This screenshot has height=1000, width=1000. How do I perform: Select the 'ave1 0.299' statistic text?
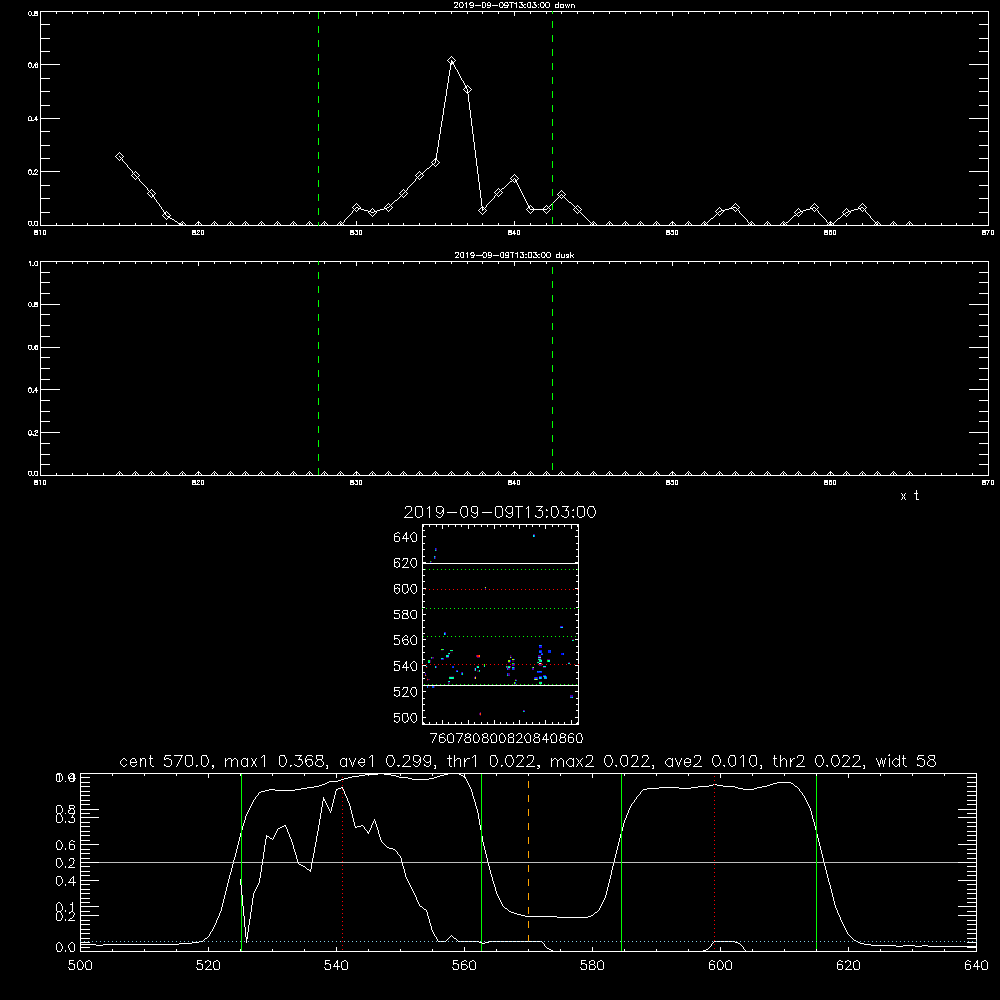point(388,761)
